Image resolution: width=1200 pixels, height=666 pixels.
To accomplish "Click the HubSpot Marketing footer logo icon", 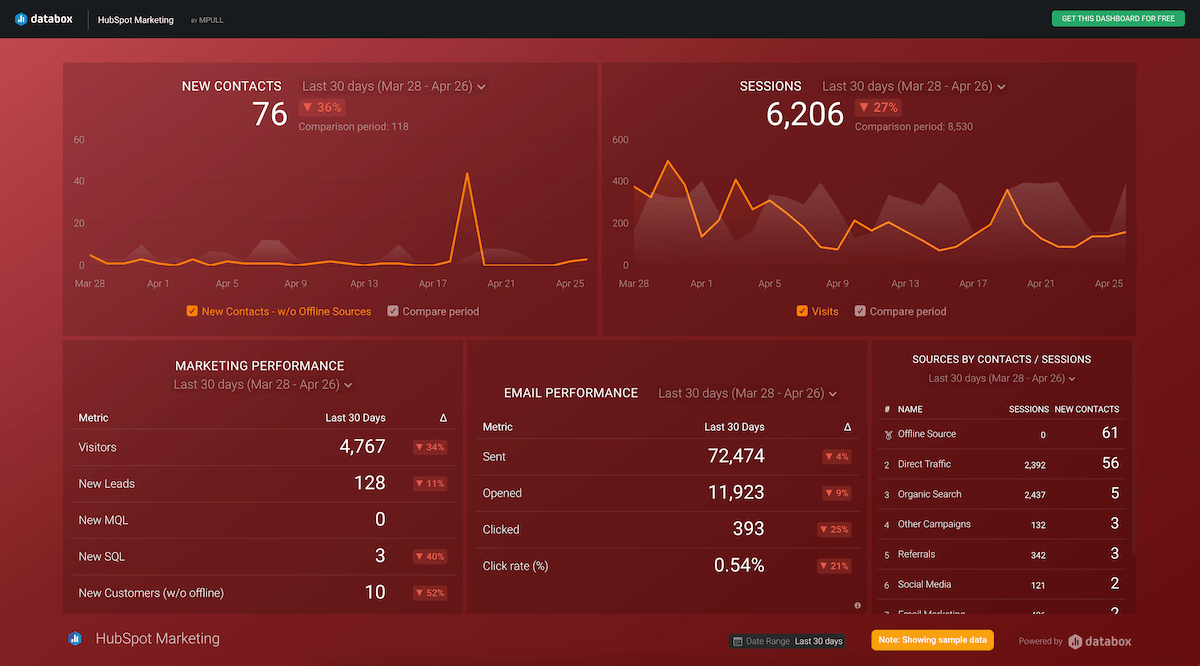I will (75, 638).
